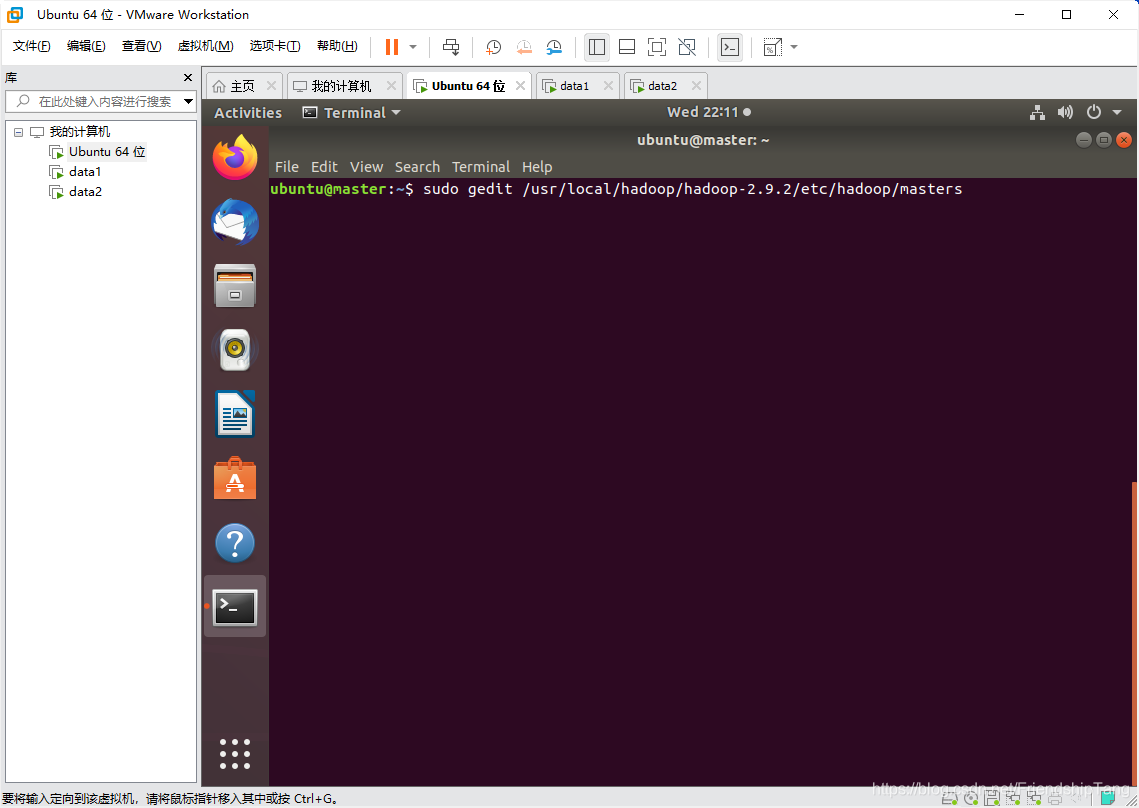
Task: Close the data2 tab
Action: (x=696, y=86)
